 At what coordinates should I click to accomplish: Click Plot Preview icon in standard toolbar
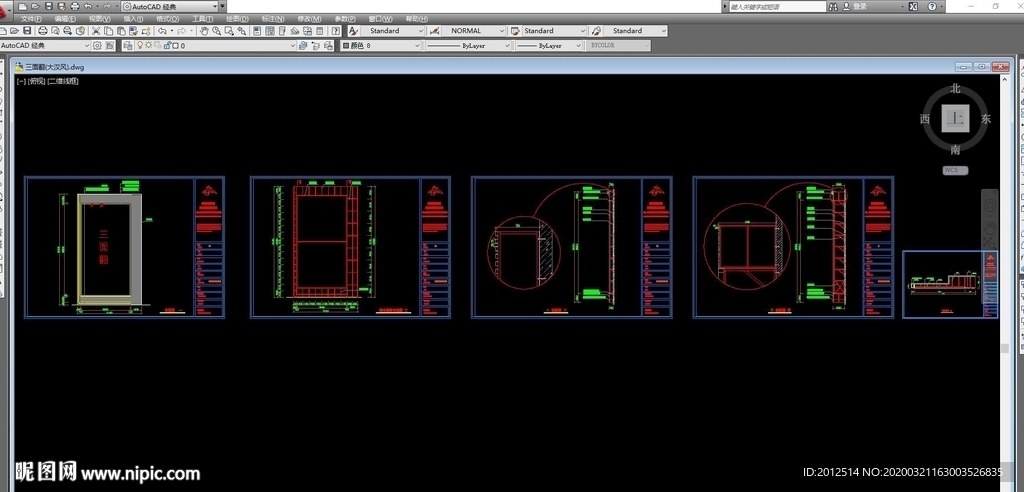(55, 31)
